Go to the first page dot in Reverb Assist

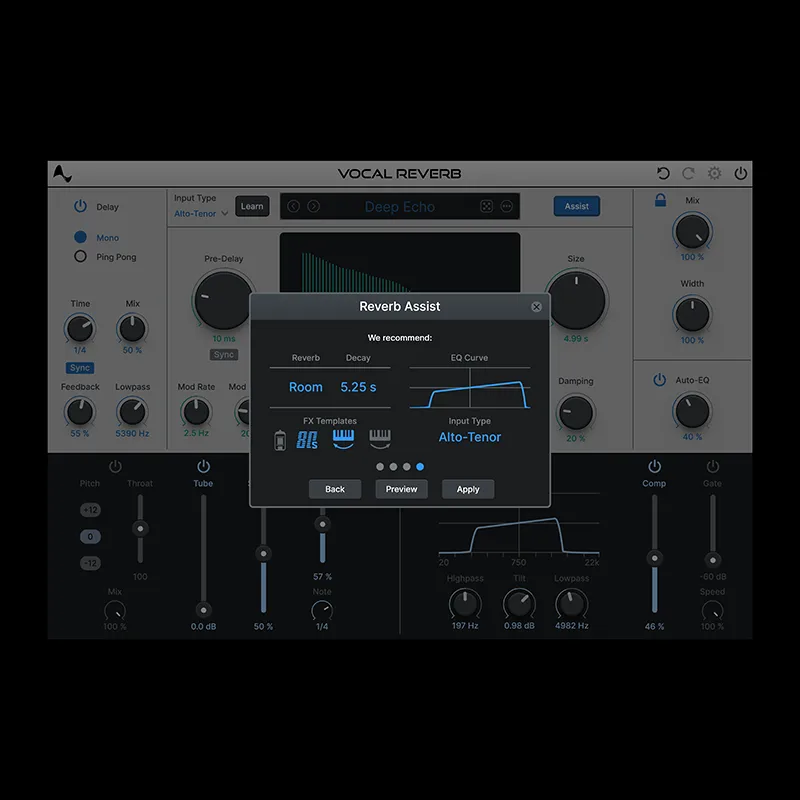click(x=380, y=466)
